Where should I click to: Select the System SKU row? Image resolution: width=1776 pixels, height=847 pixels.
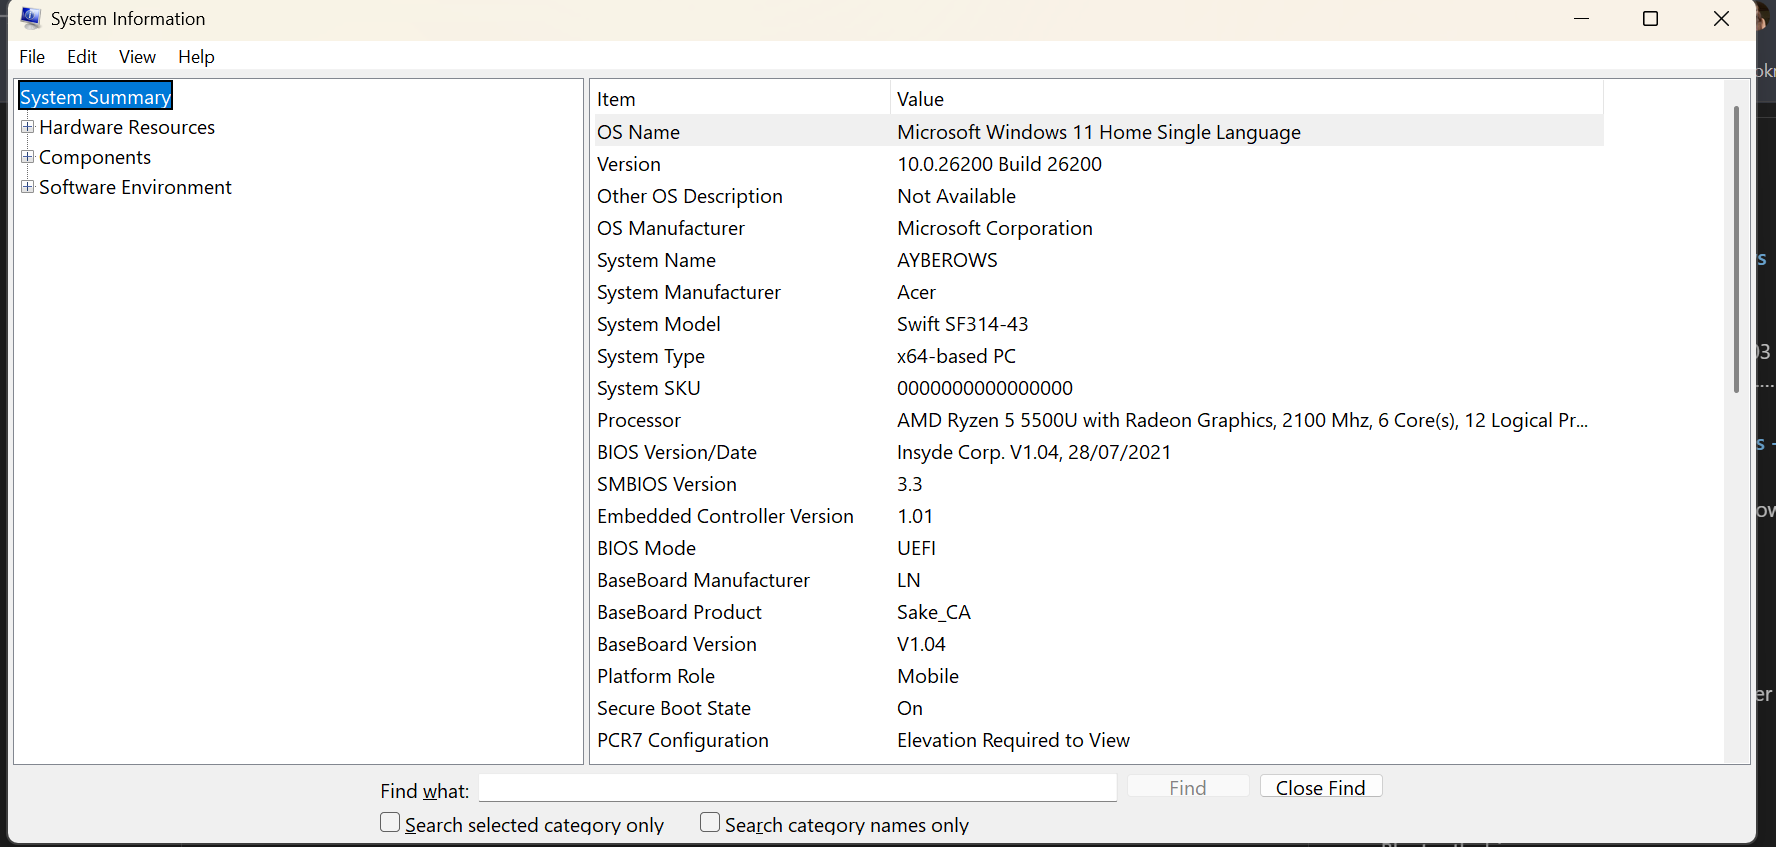click(1098, 388)
